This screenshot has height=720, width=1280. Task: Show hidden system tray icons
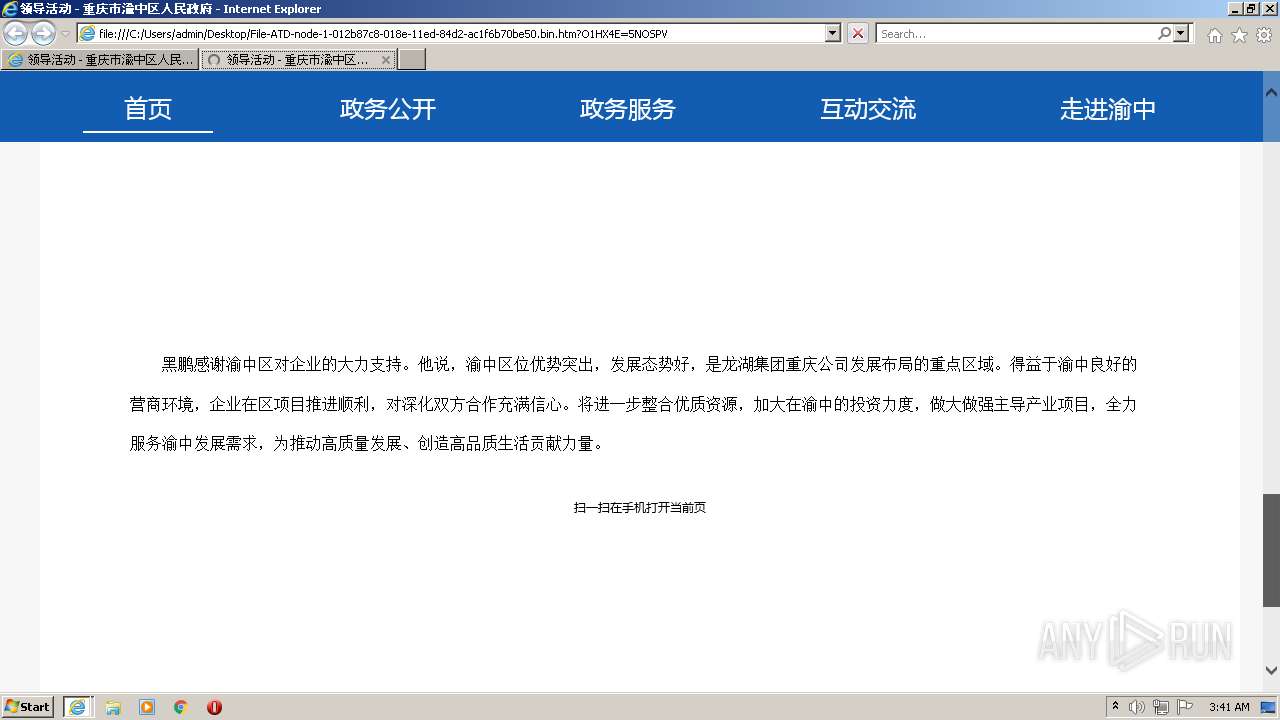[1115, 707]
